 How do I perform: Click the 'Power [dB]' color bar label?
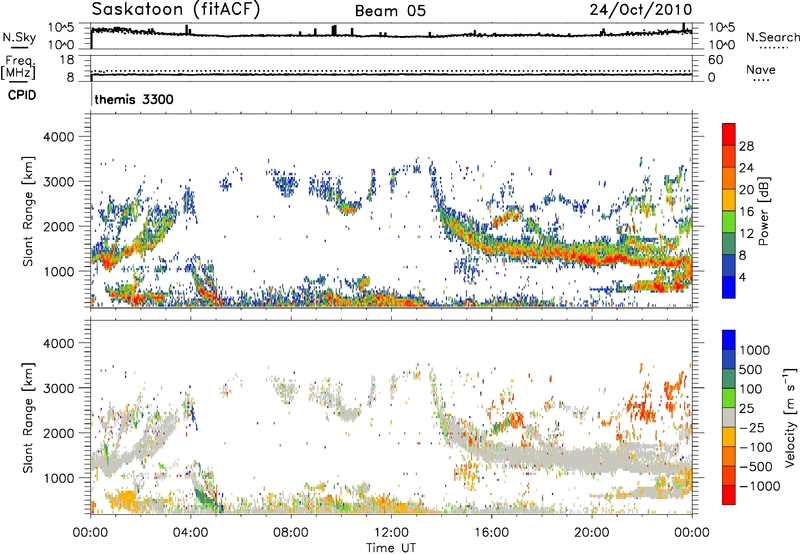pos(763,211)
